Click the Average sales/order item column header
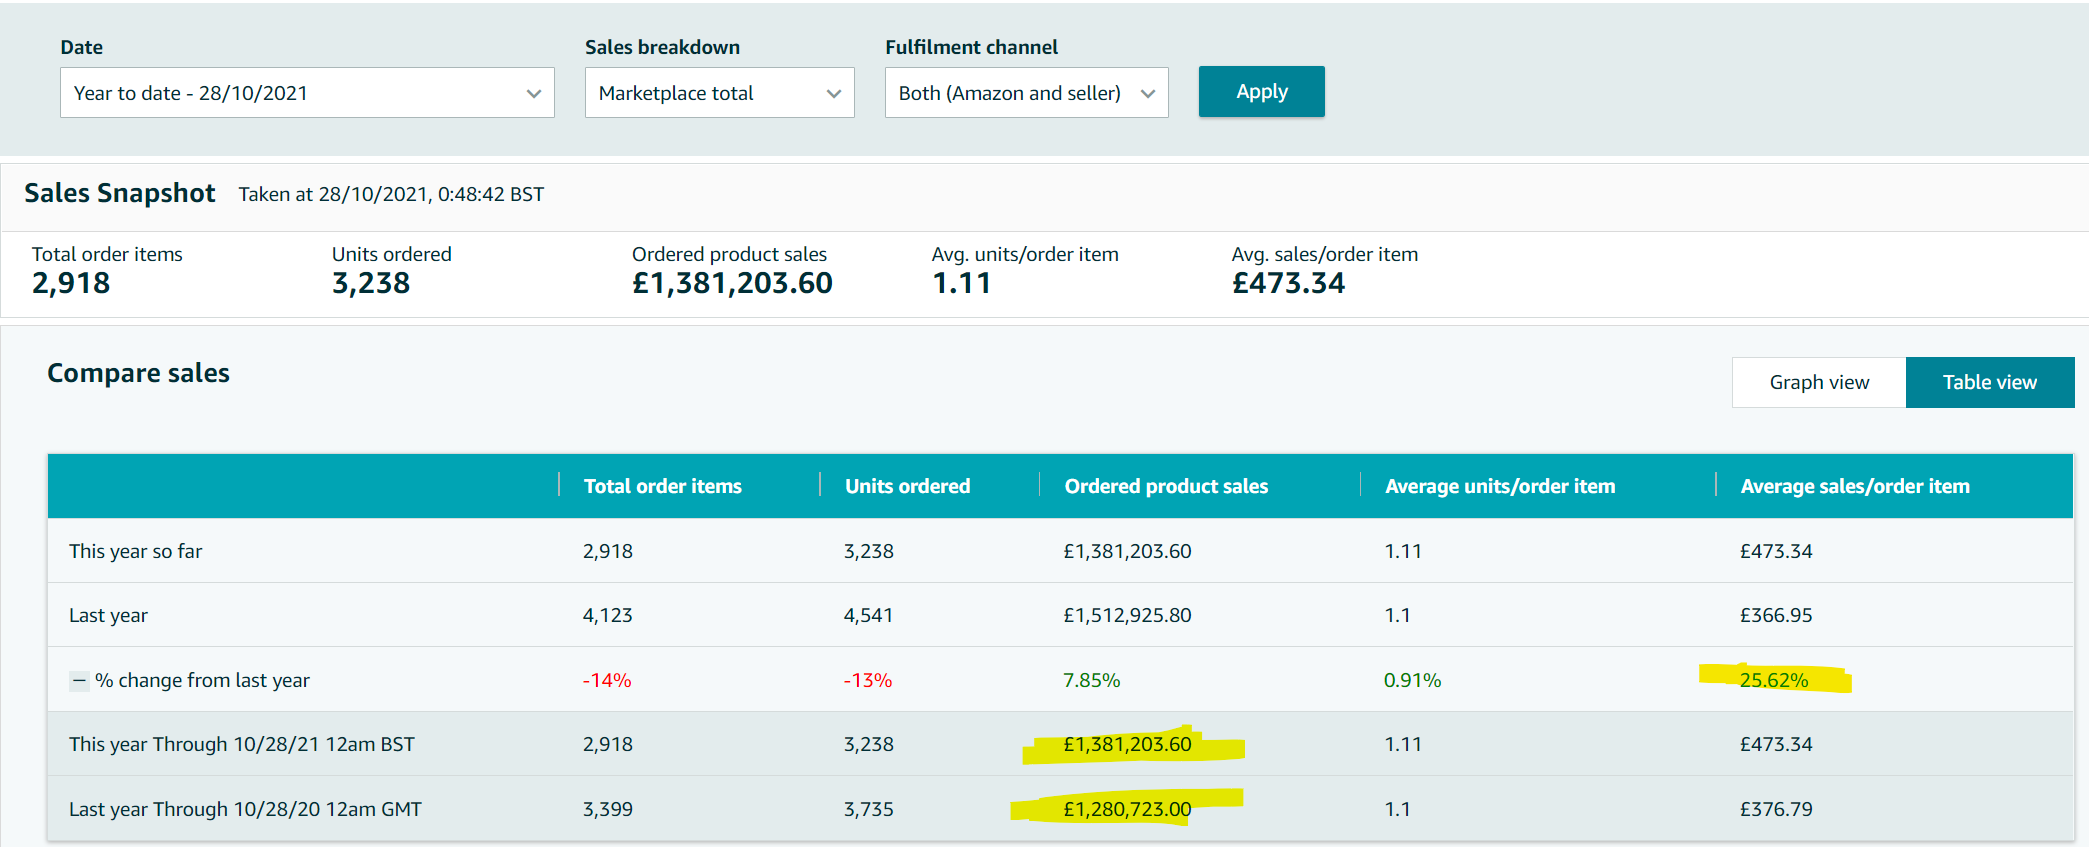The height and width of the screenshot is (847, 2089). (x=1854, y=486)
